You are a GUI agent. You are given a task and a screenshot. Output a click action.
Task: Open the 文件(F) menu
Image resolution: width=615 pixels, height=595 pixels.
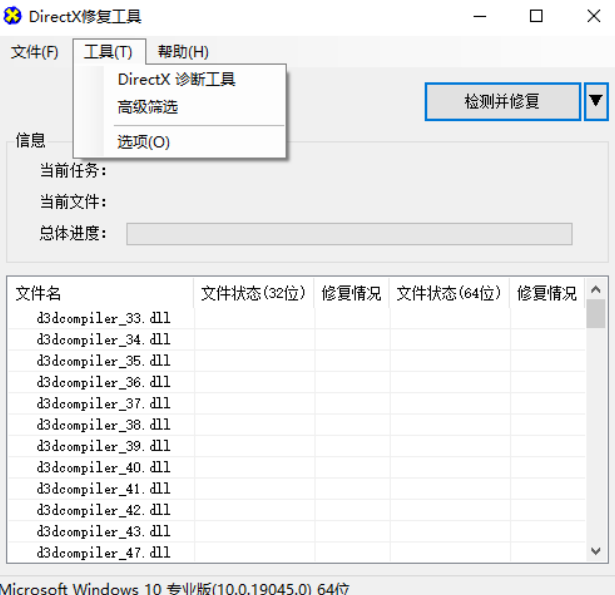pyautogui.click(x=35, y=52)
